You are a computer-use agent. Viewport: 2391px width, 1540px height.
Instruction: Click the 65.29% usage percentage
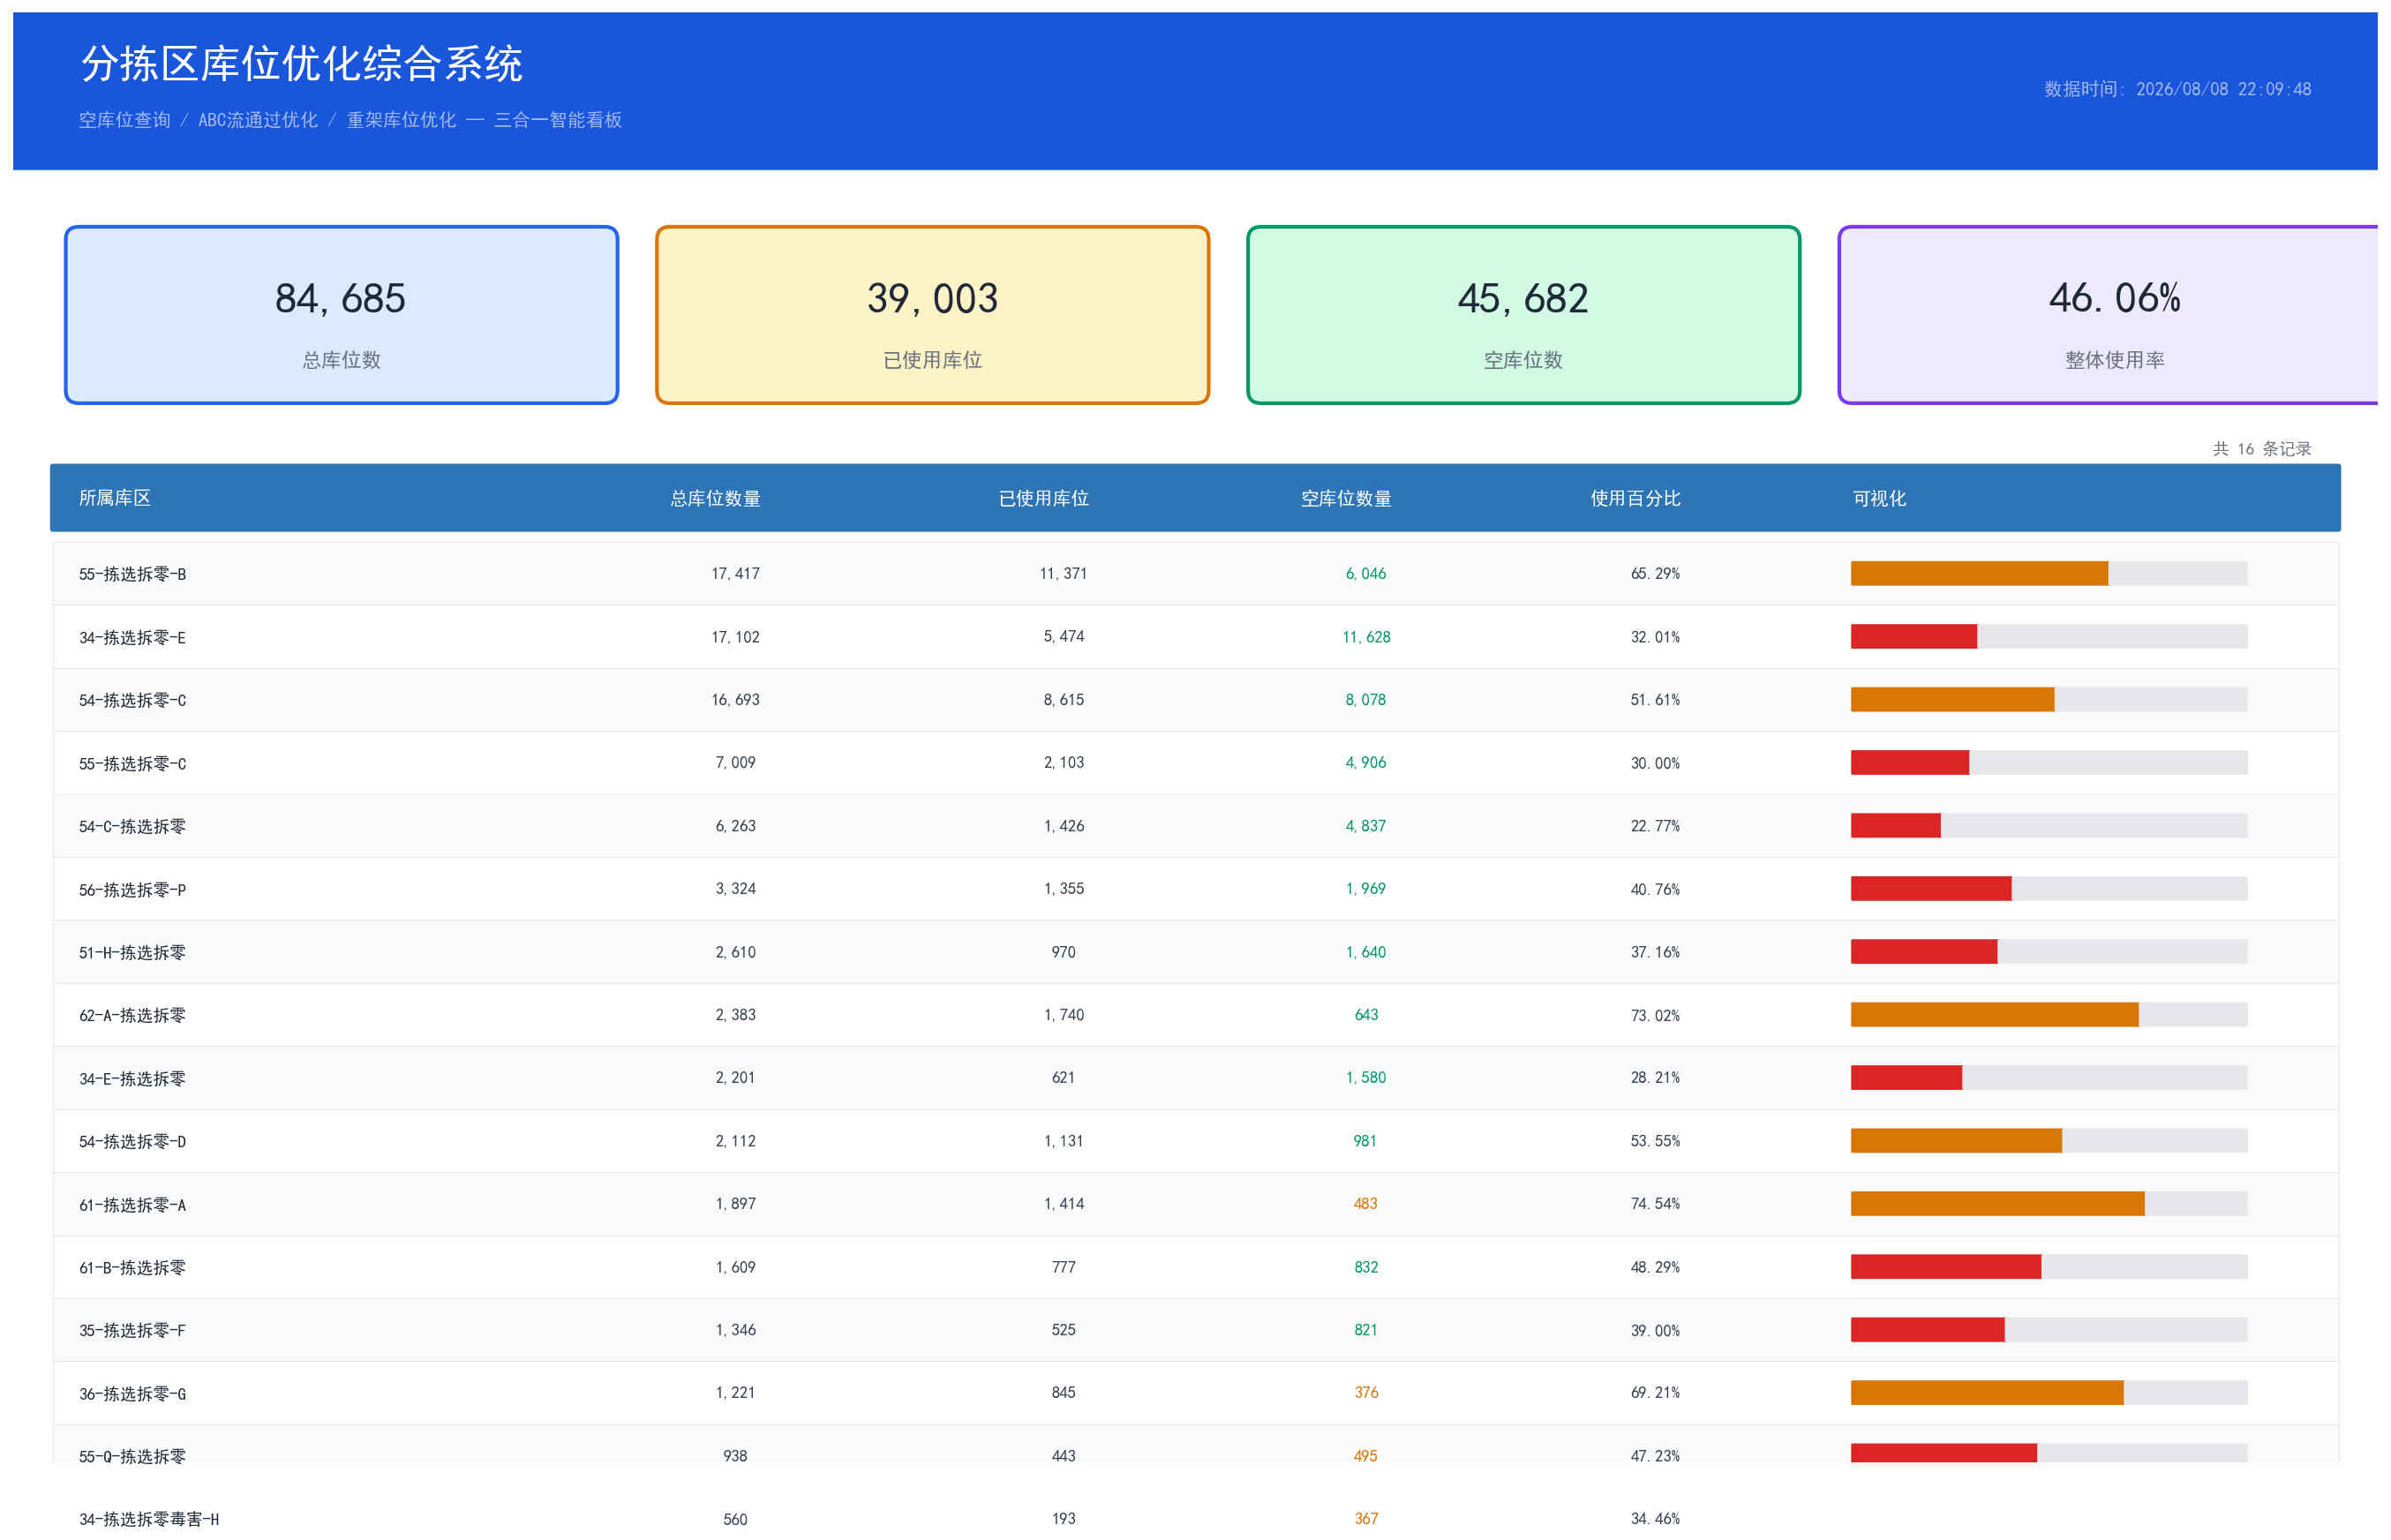[1655, 573]
